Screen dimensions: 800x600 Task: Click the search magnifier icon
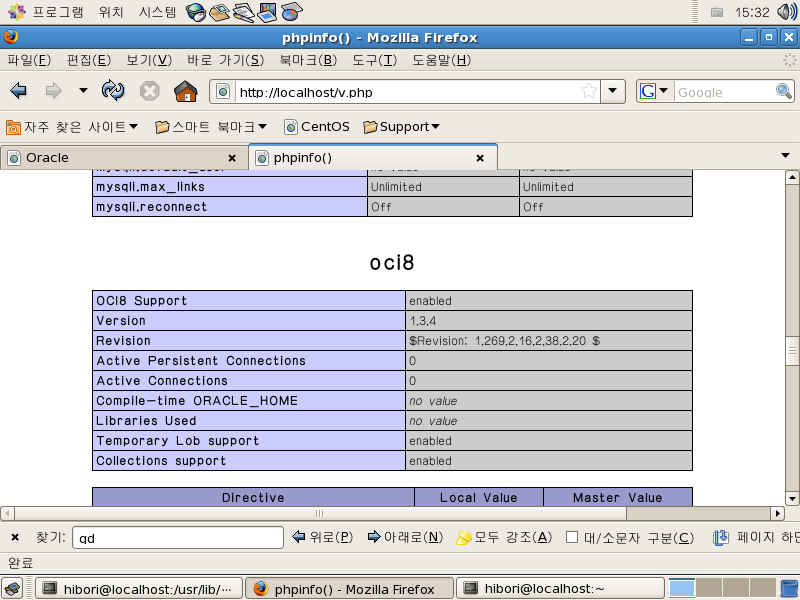click(x=784, y=91)
